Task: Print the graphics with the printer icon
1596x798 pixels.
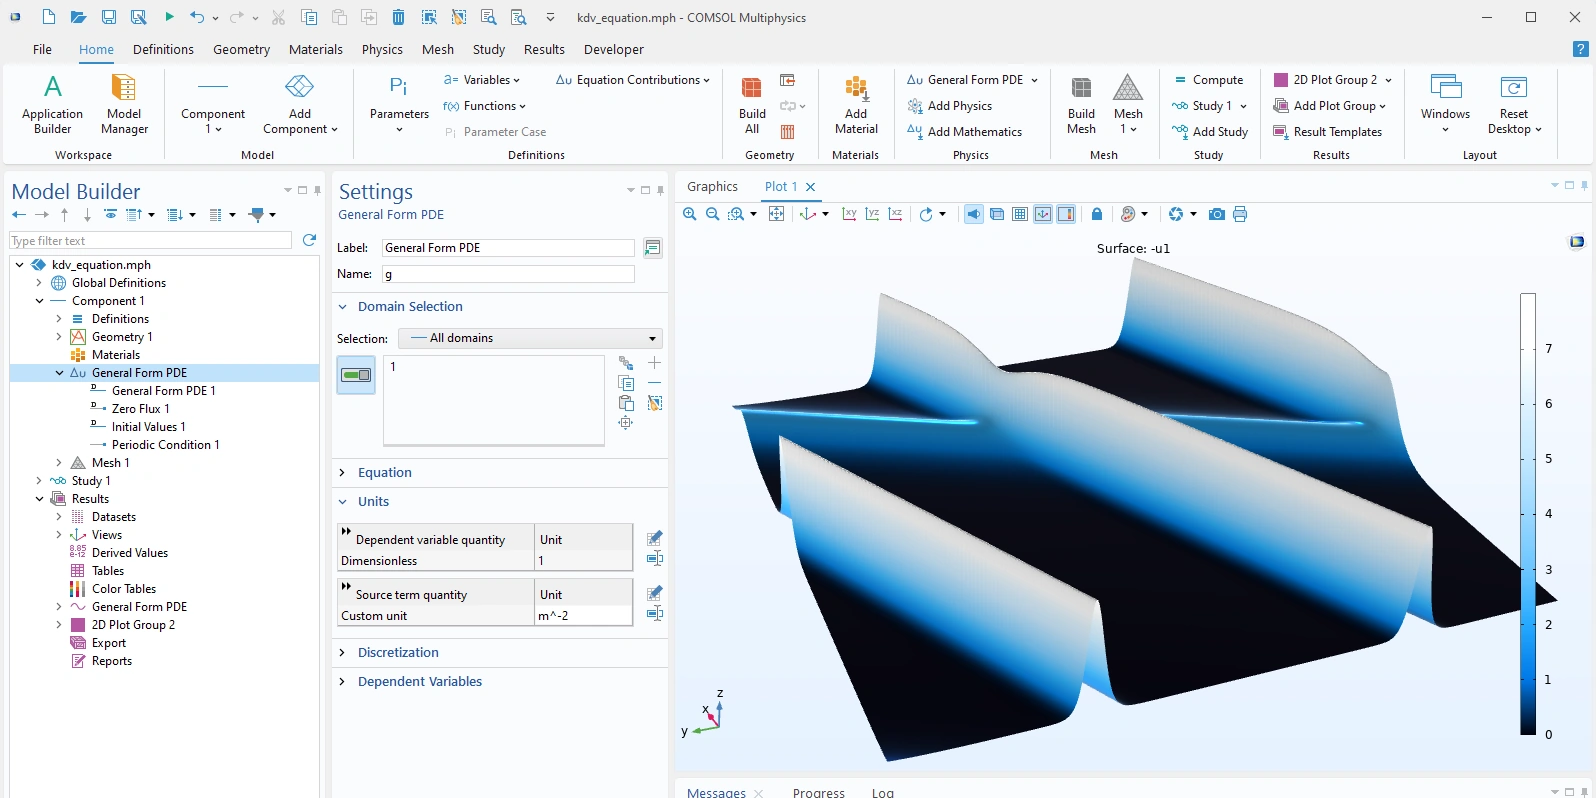Action: pos(1240,214)
